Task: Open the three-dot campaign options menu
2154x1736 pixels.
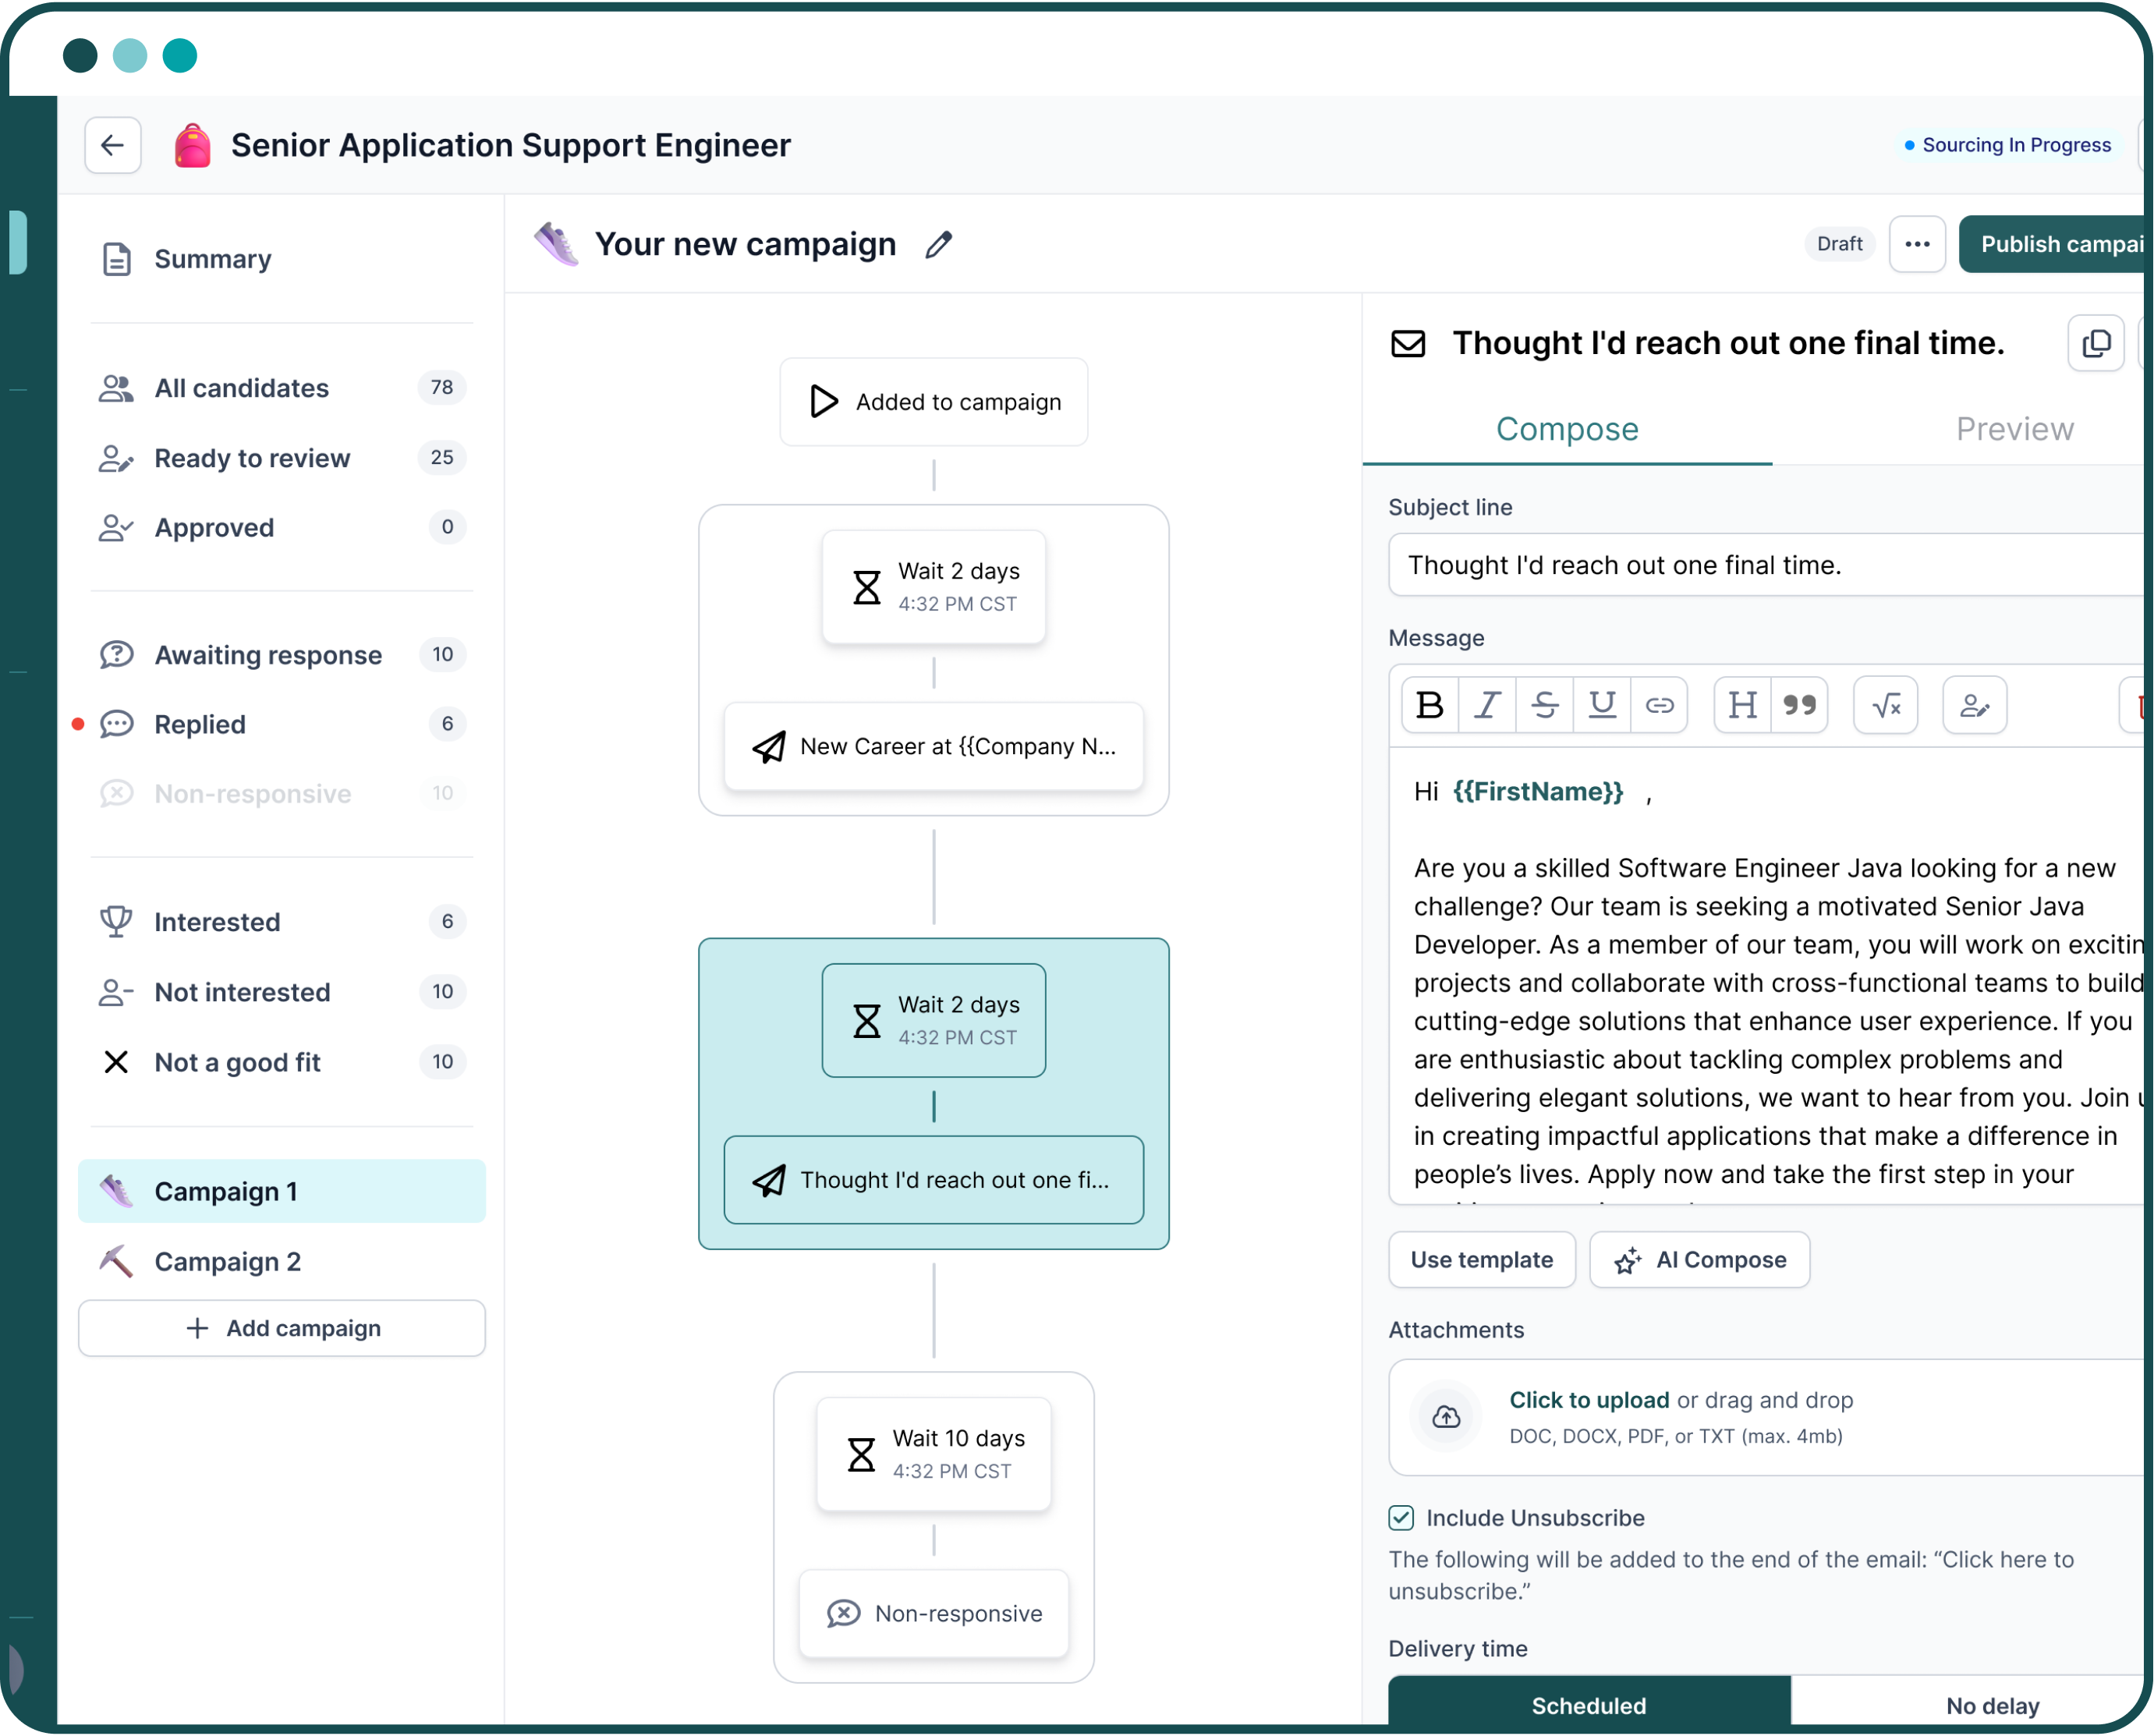Action: point(1916,244)
